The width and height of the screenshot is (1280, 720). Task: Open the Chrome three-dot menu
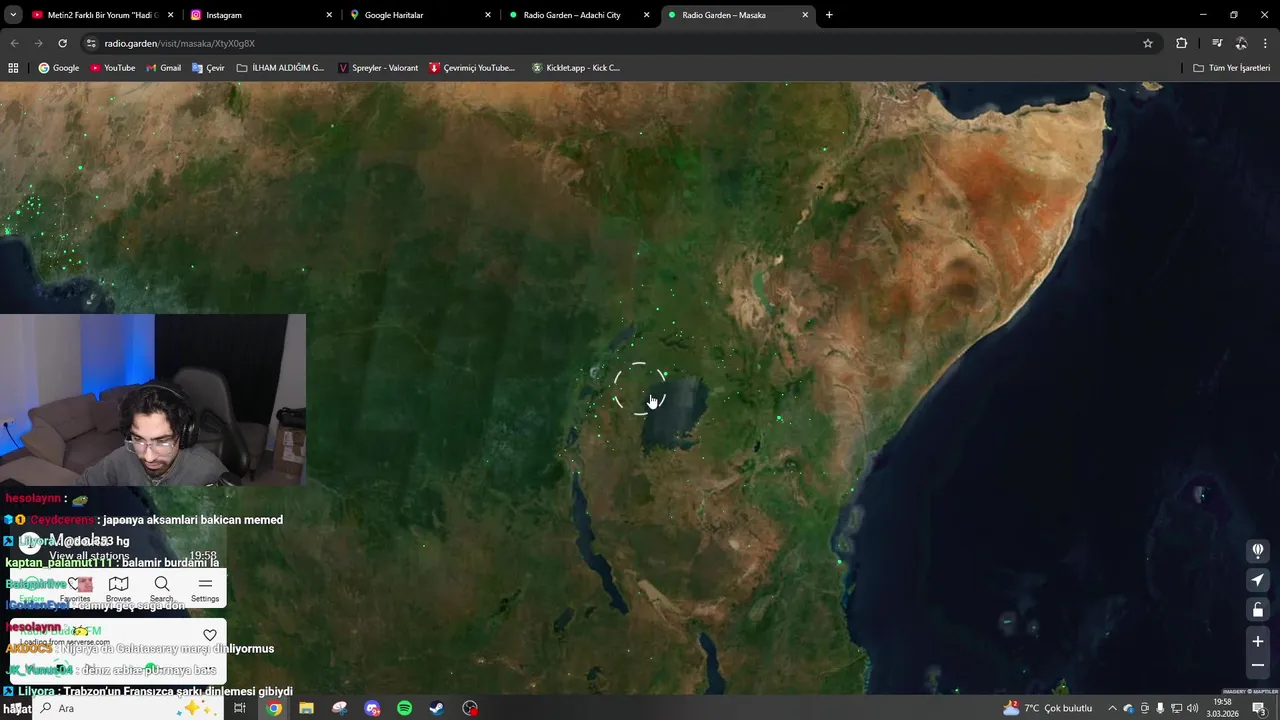1265,43
